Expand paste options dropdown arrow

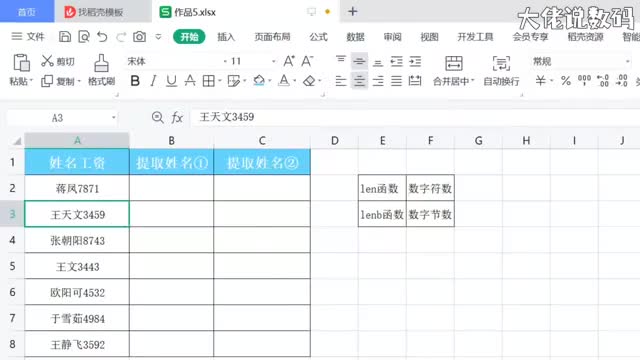[31, 81]
